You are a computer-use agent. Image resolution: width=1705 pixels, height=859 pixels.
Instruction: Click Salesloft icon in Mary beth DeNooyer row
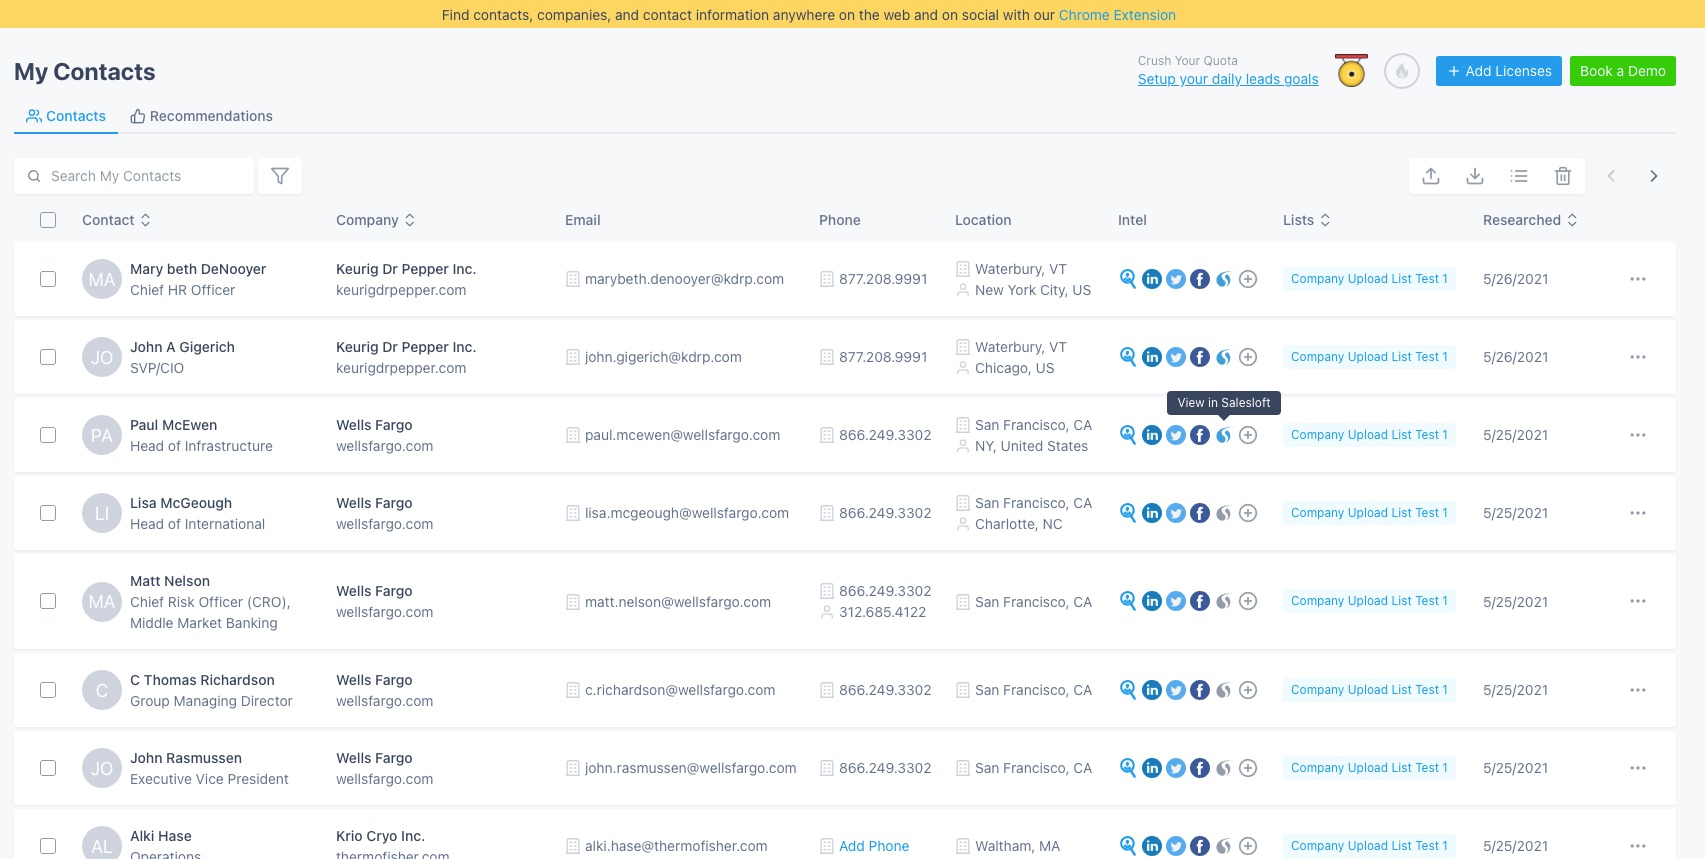point(1224,279)
